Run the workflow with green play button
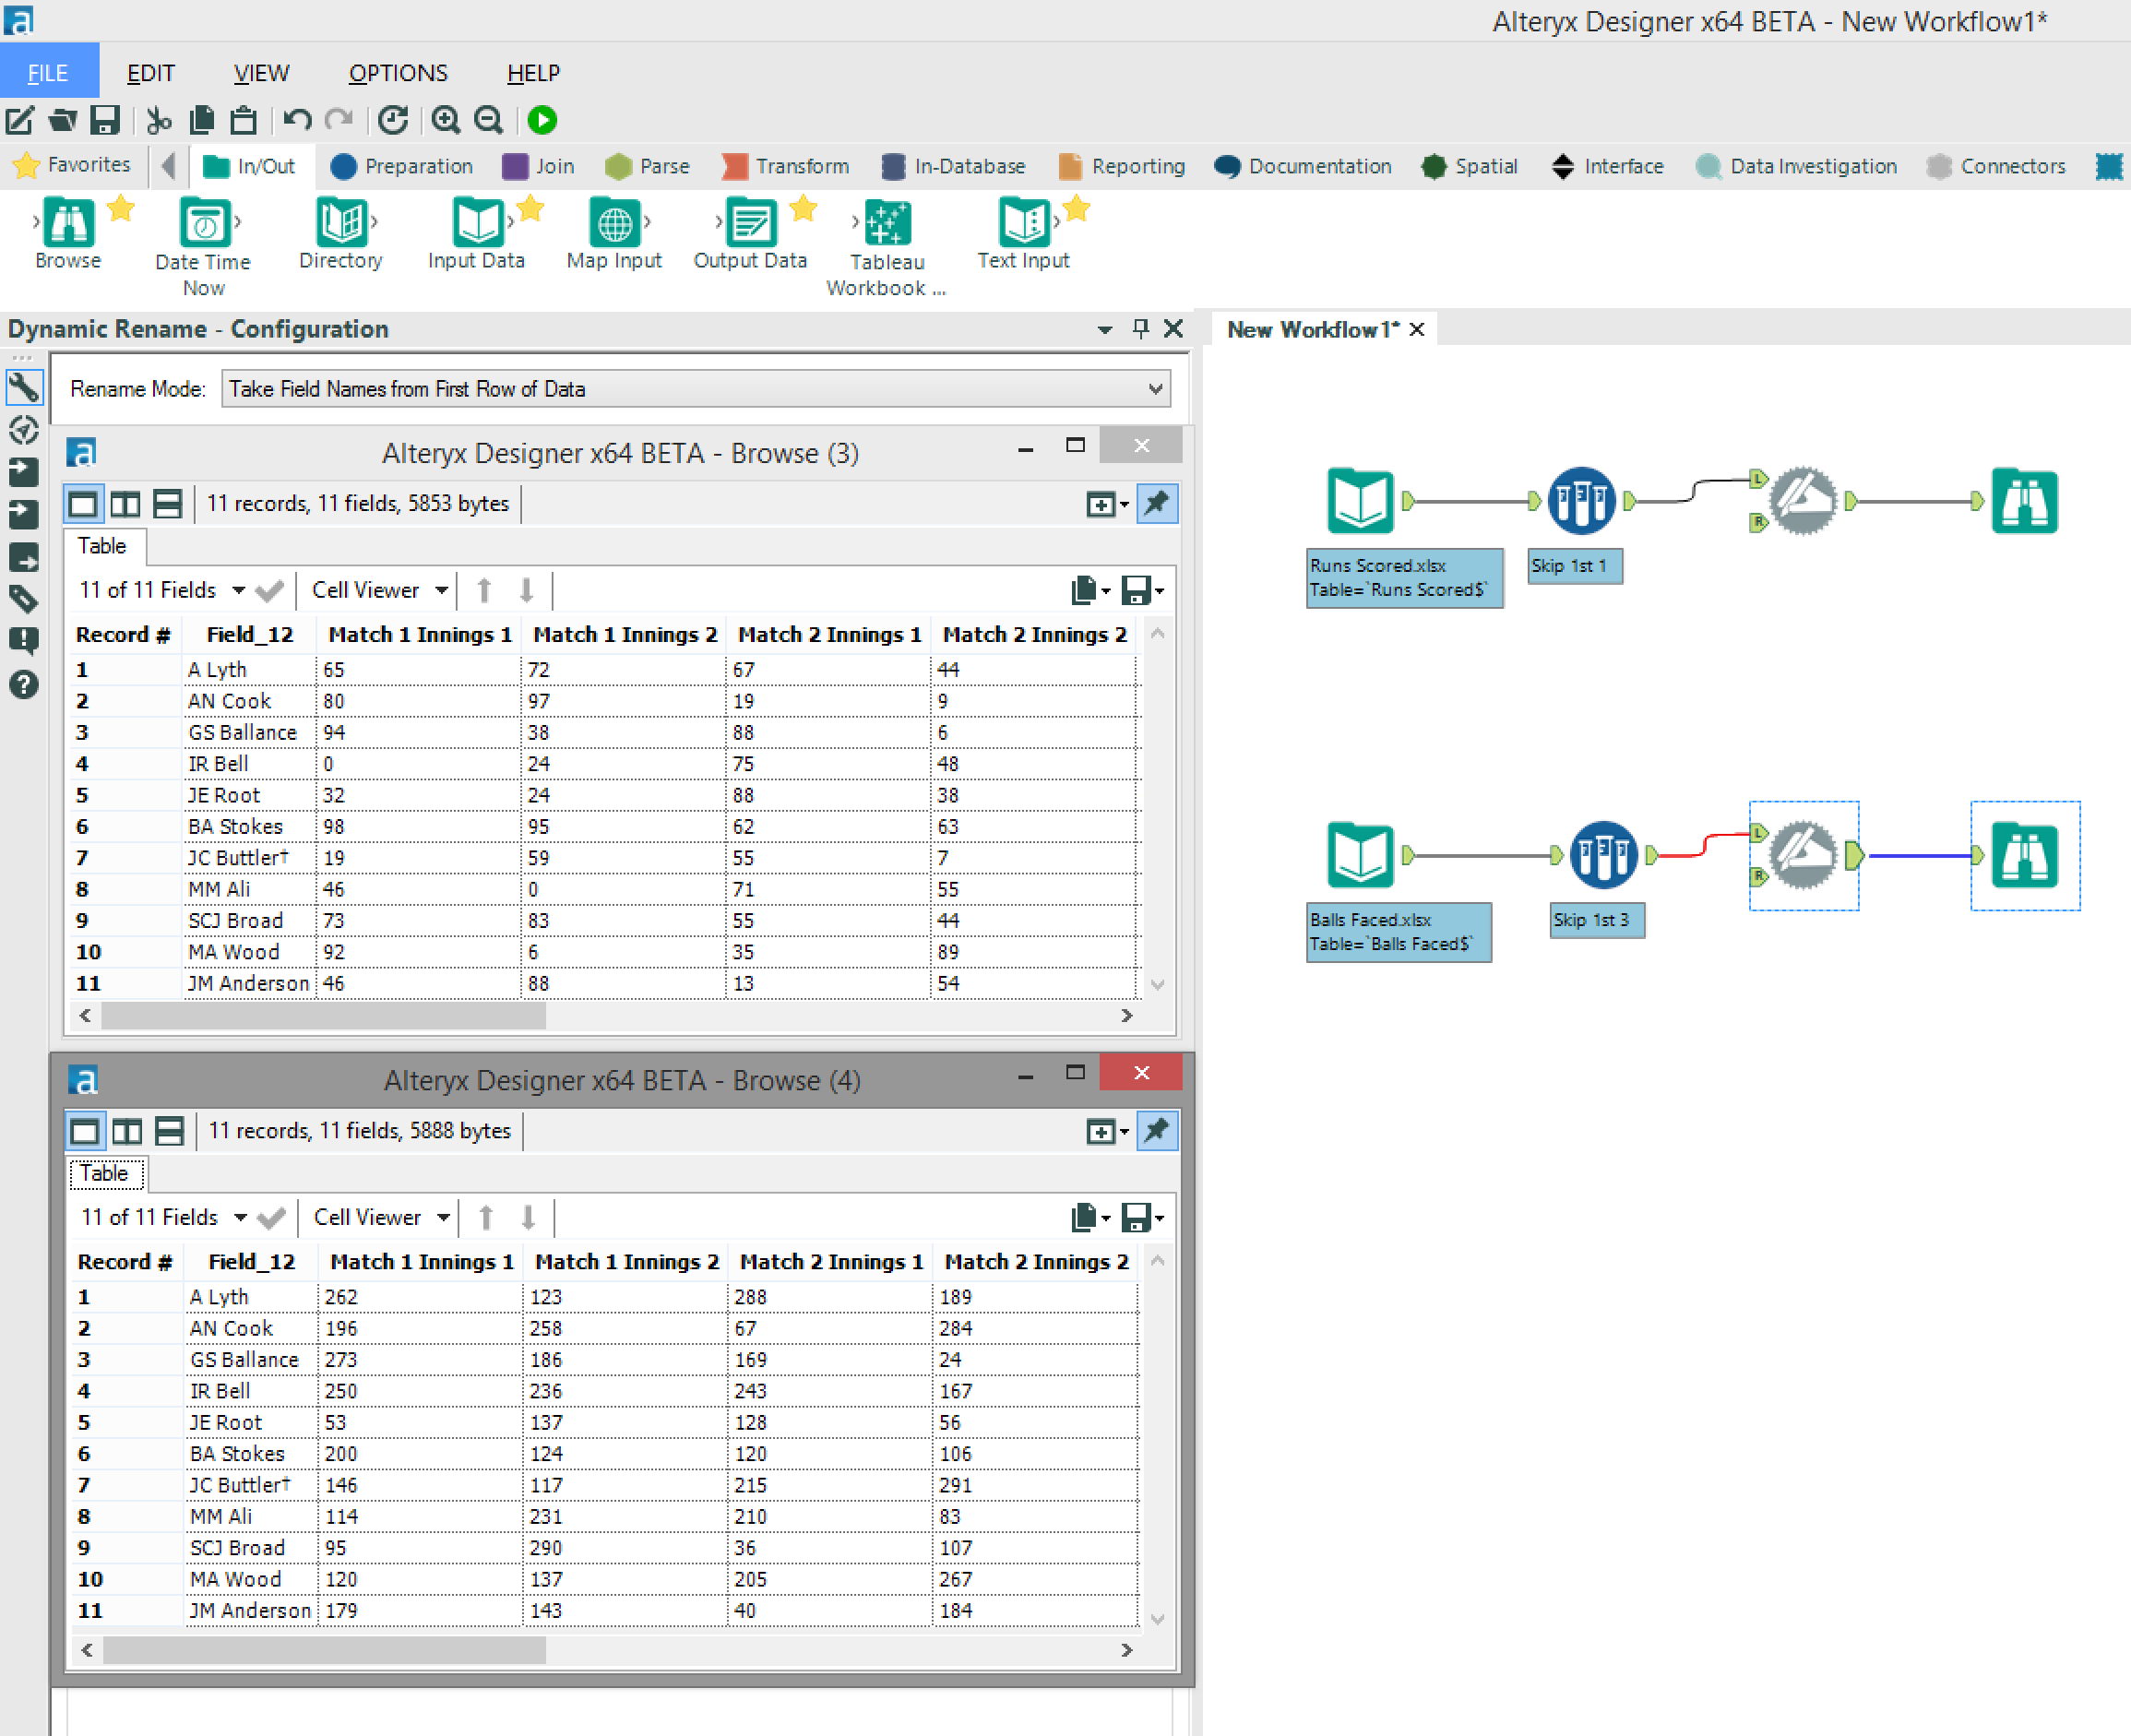The height and width of the screenshot is (1736, 2131). point(542,120)
